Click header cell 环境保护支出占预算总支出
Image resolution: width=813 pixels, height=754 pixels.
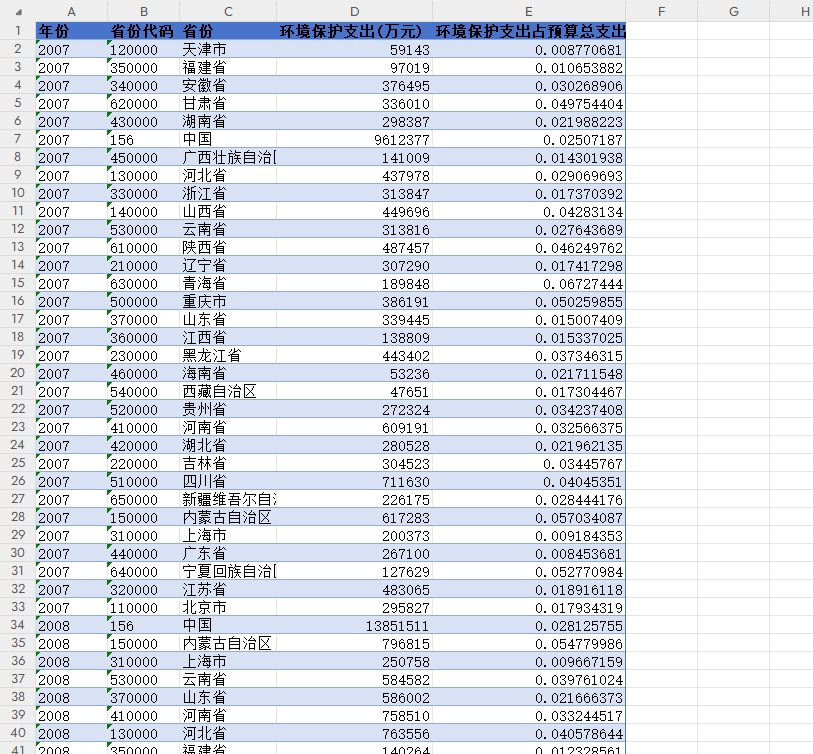(x=529, y=31)
